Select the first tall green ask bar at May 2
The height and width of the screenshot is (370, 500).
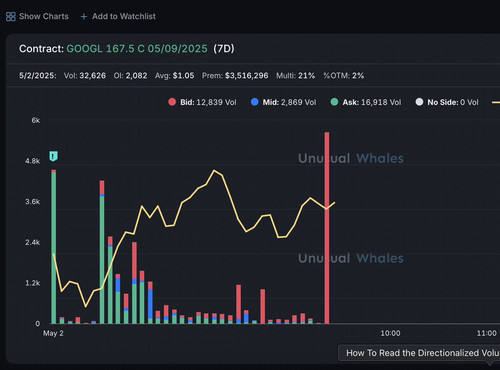[54, 248]
